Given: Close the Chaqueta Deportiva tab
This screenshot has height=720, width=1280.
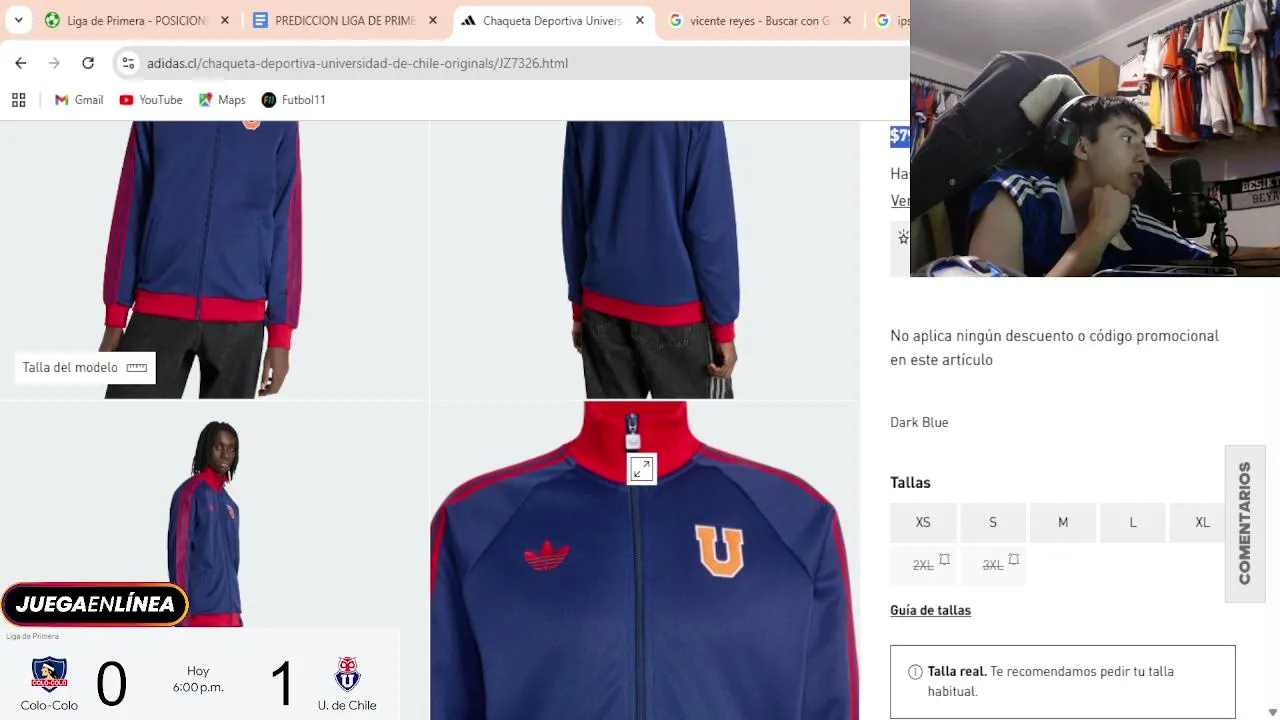Looking at the screenshot, I should [640, 20].
